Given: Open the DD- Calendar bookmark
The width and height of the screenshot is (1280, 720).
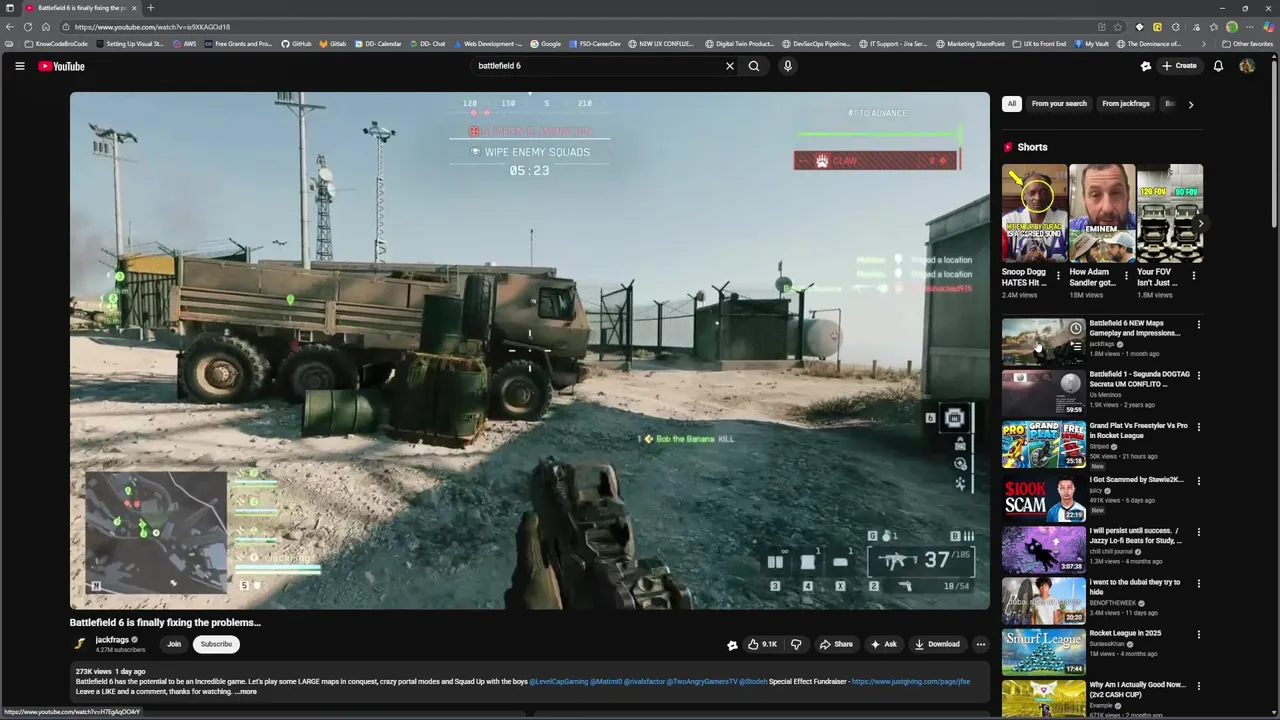Looking at the screenshot, I should tap(378, 44).
